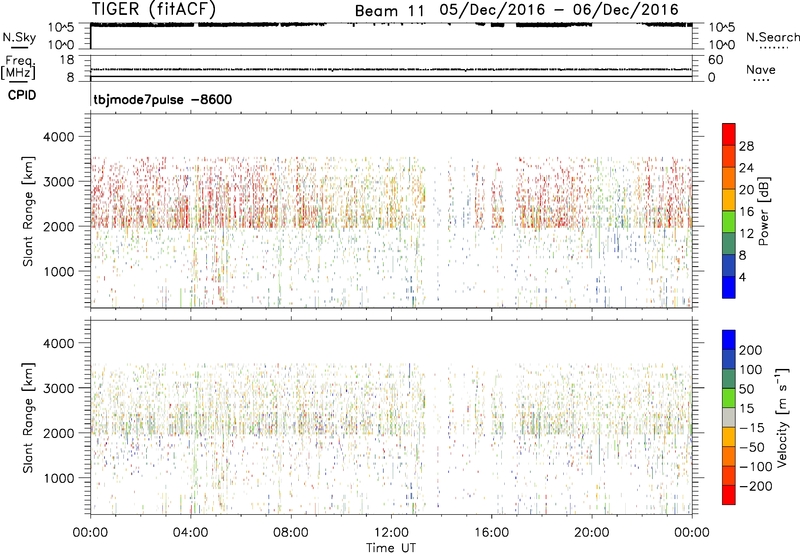Click the 05/Dec/2016 - 06/Dec/2016 date range
800x554 pixels.
coord(559,10)
